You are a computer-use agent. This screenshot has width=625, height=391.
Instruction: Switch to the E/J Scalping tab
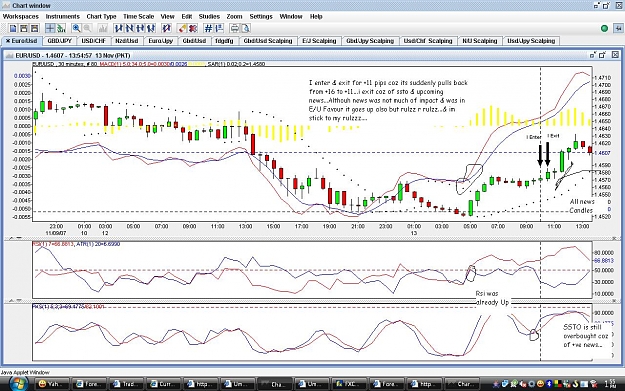click(319, 41)
